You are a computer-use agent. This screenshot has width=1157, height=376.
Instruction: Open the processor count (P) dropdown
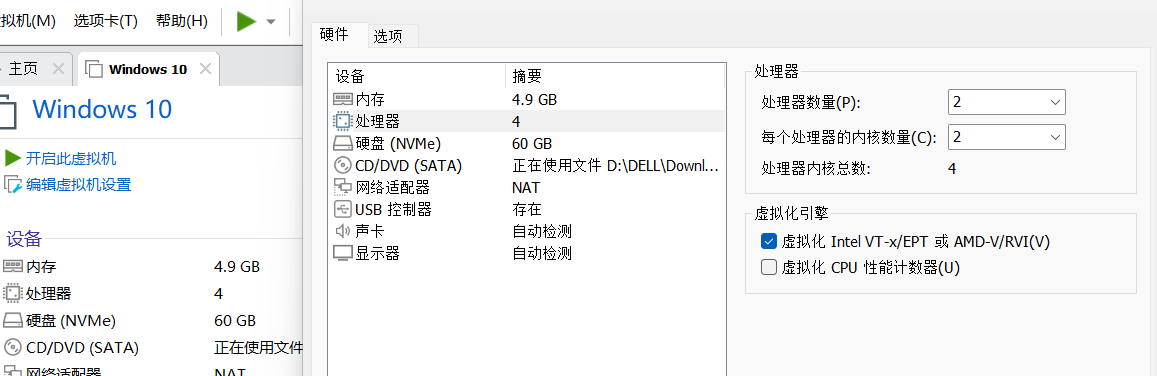pos(1006,102)
